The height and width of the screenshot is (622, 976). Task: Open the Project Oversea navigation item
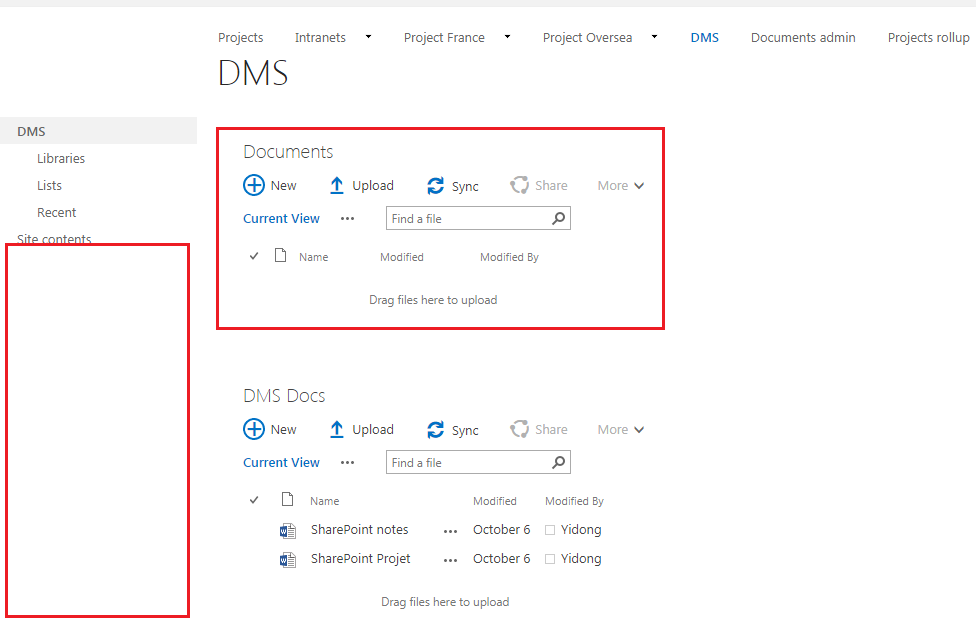587,37
